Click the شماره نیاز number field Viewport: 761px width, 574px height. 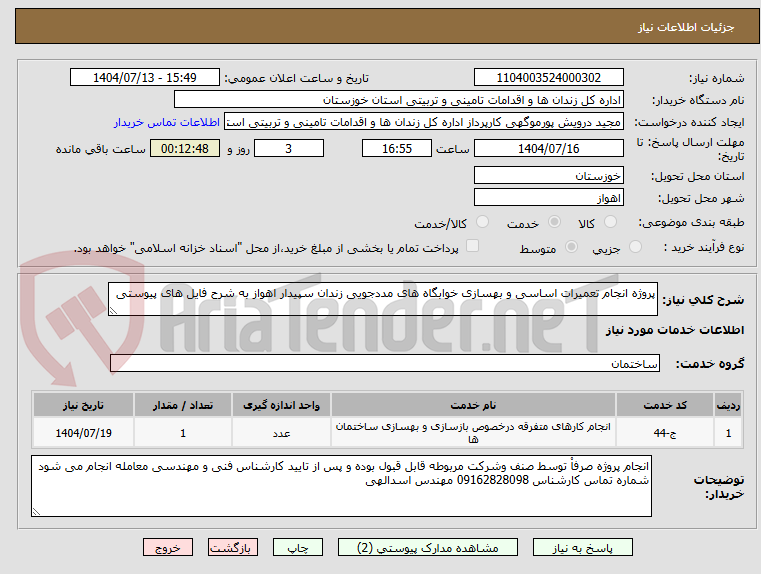(x=548, y=78)
